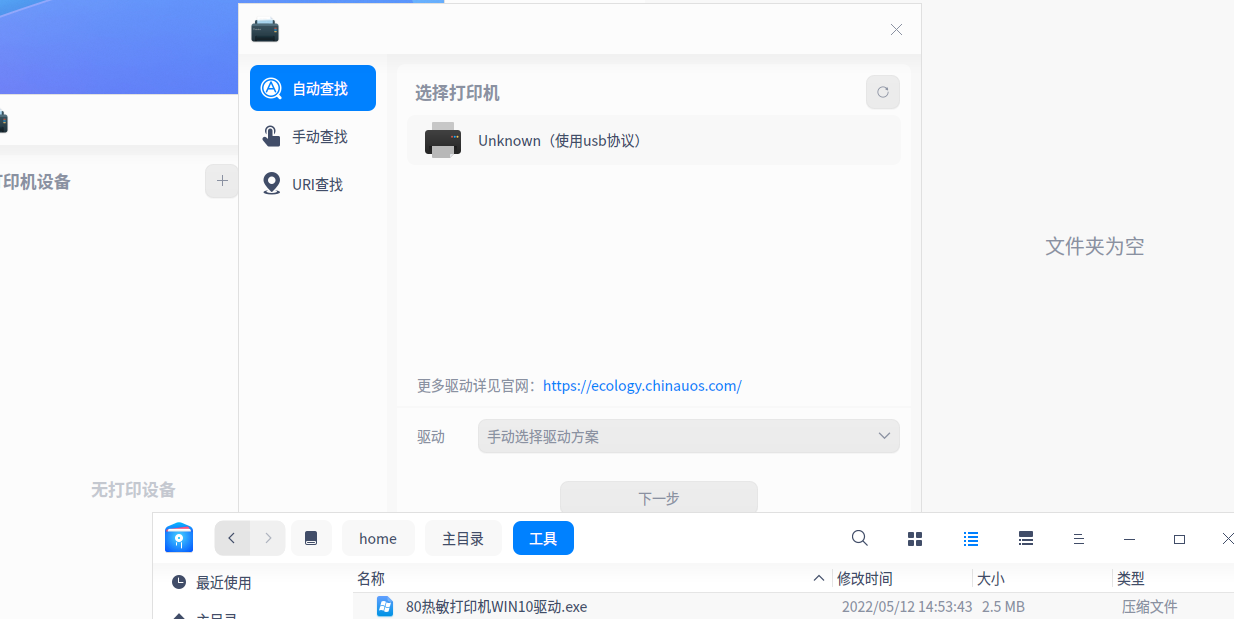
Task: Click the 下一步 button
Action: pyautogui.click(x=658, y=497)
